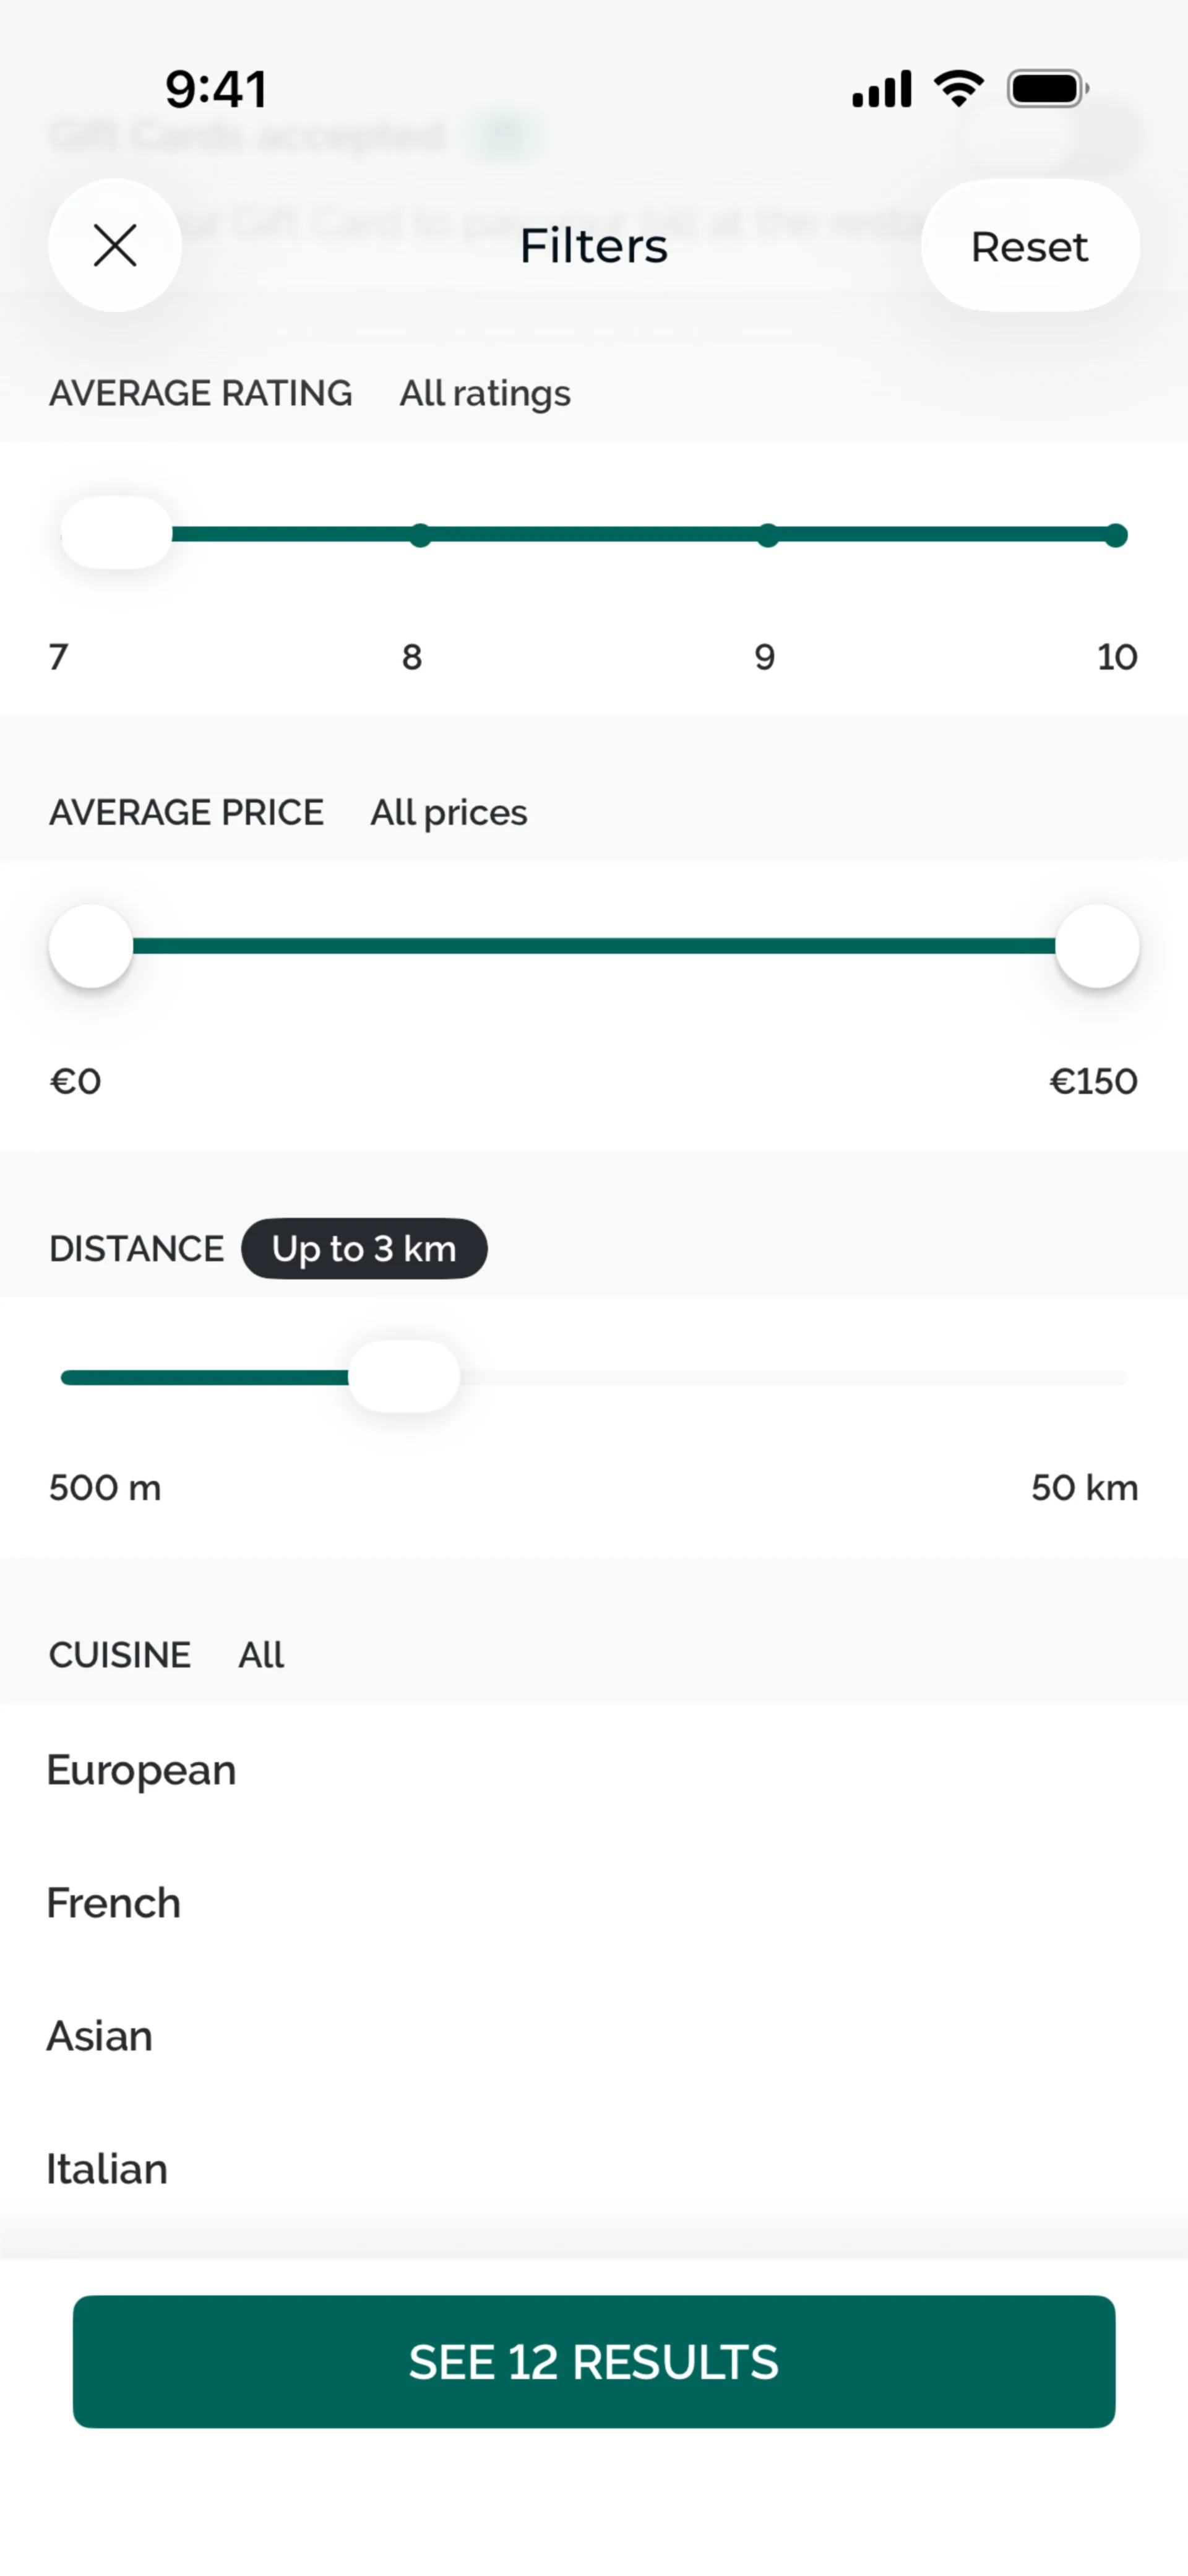This screenshot has width=1188, height=2576.
Task: Pick the Asian cuisine option
Action: click(x=100, y=2036)
